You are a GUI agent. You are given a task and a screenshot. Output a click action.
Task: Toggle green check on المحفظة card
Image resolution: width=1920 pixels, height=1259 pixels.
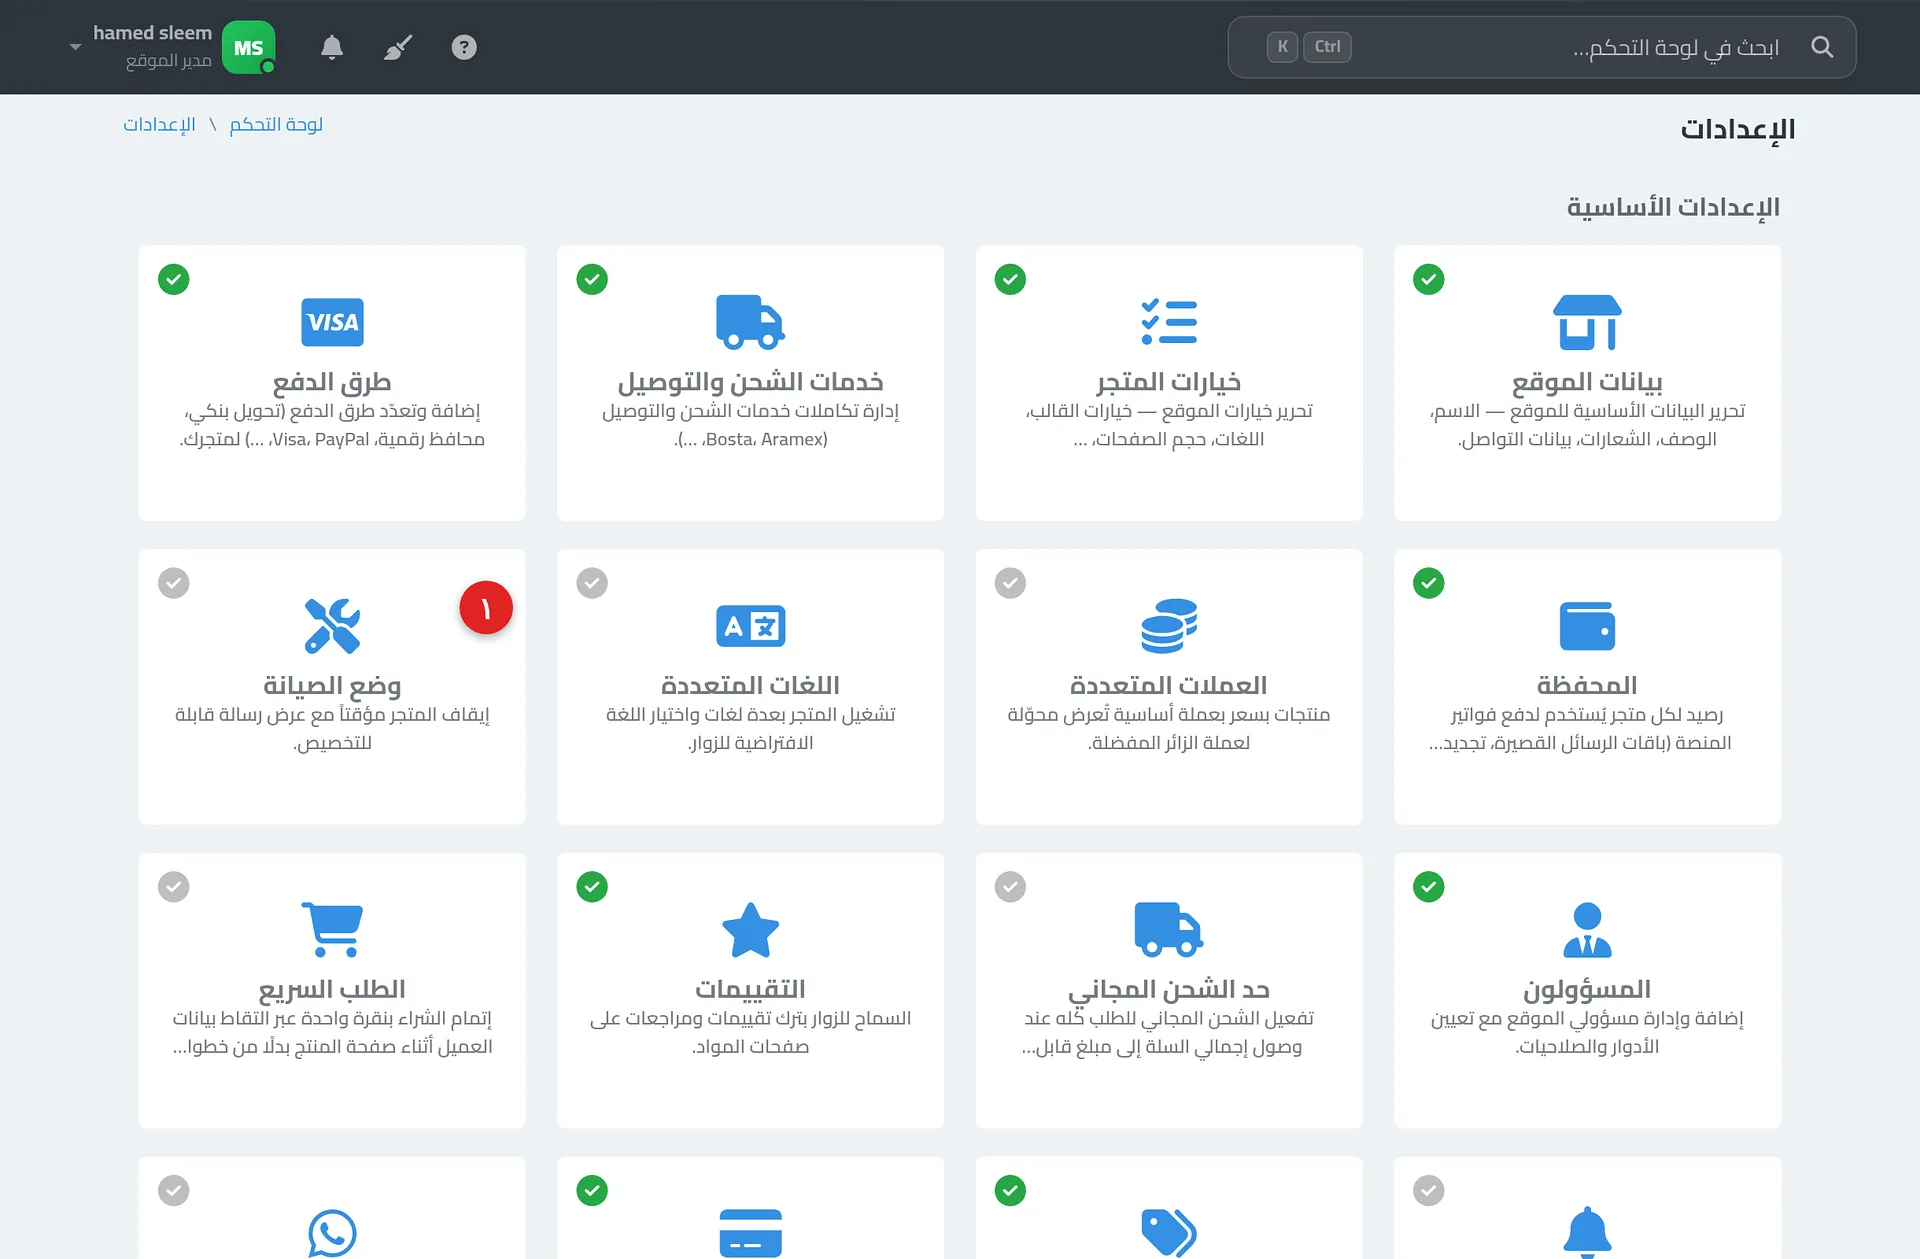pos(1428,583)
